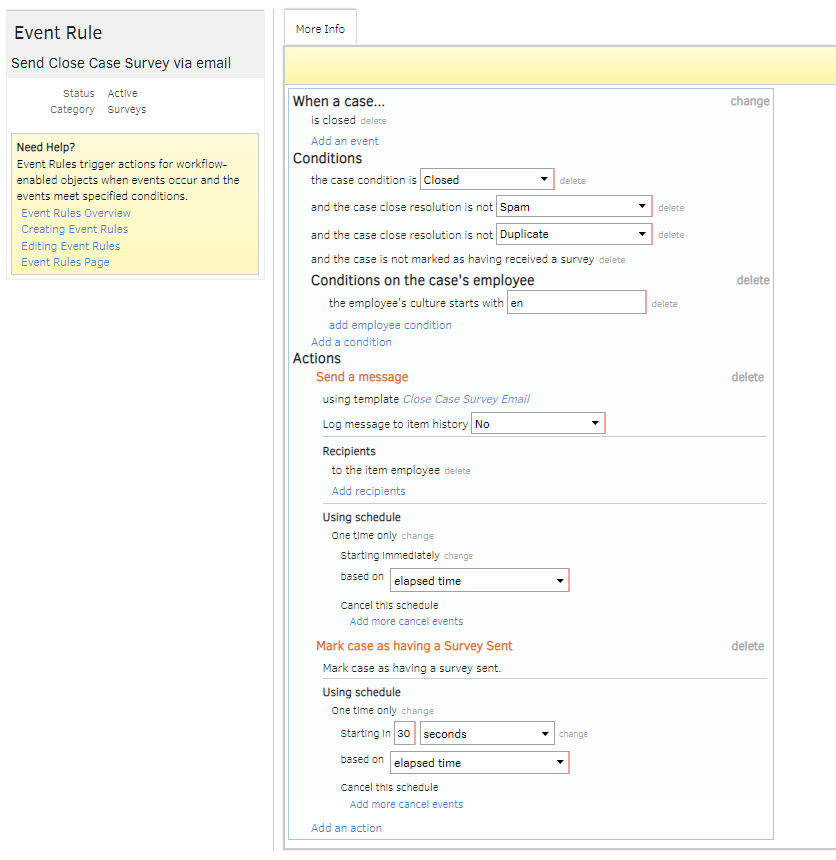Screen dimensions: 836x860
Task: Click change next to When a case
Action: 749,101
